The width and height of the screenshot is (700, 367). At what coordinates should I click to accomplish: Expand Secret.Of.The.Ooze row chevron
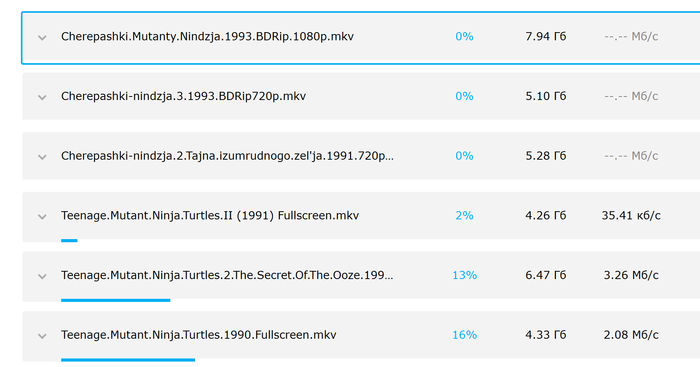tap(42, 276)
